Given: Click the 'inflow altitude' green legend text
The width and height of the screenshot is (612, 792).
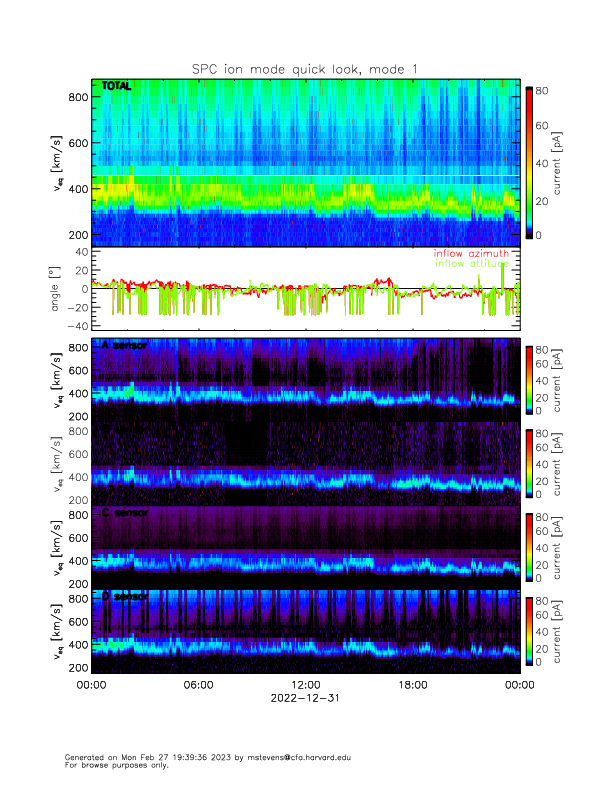Looking at the screenshot, I should pos(471,264).
